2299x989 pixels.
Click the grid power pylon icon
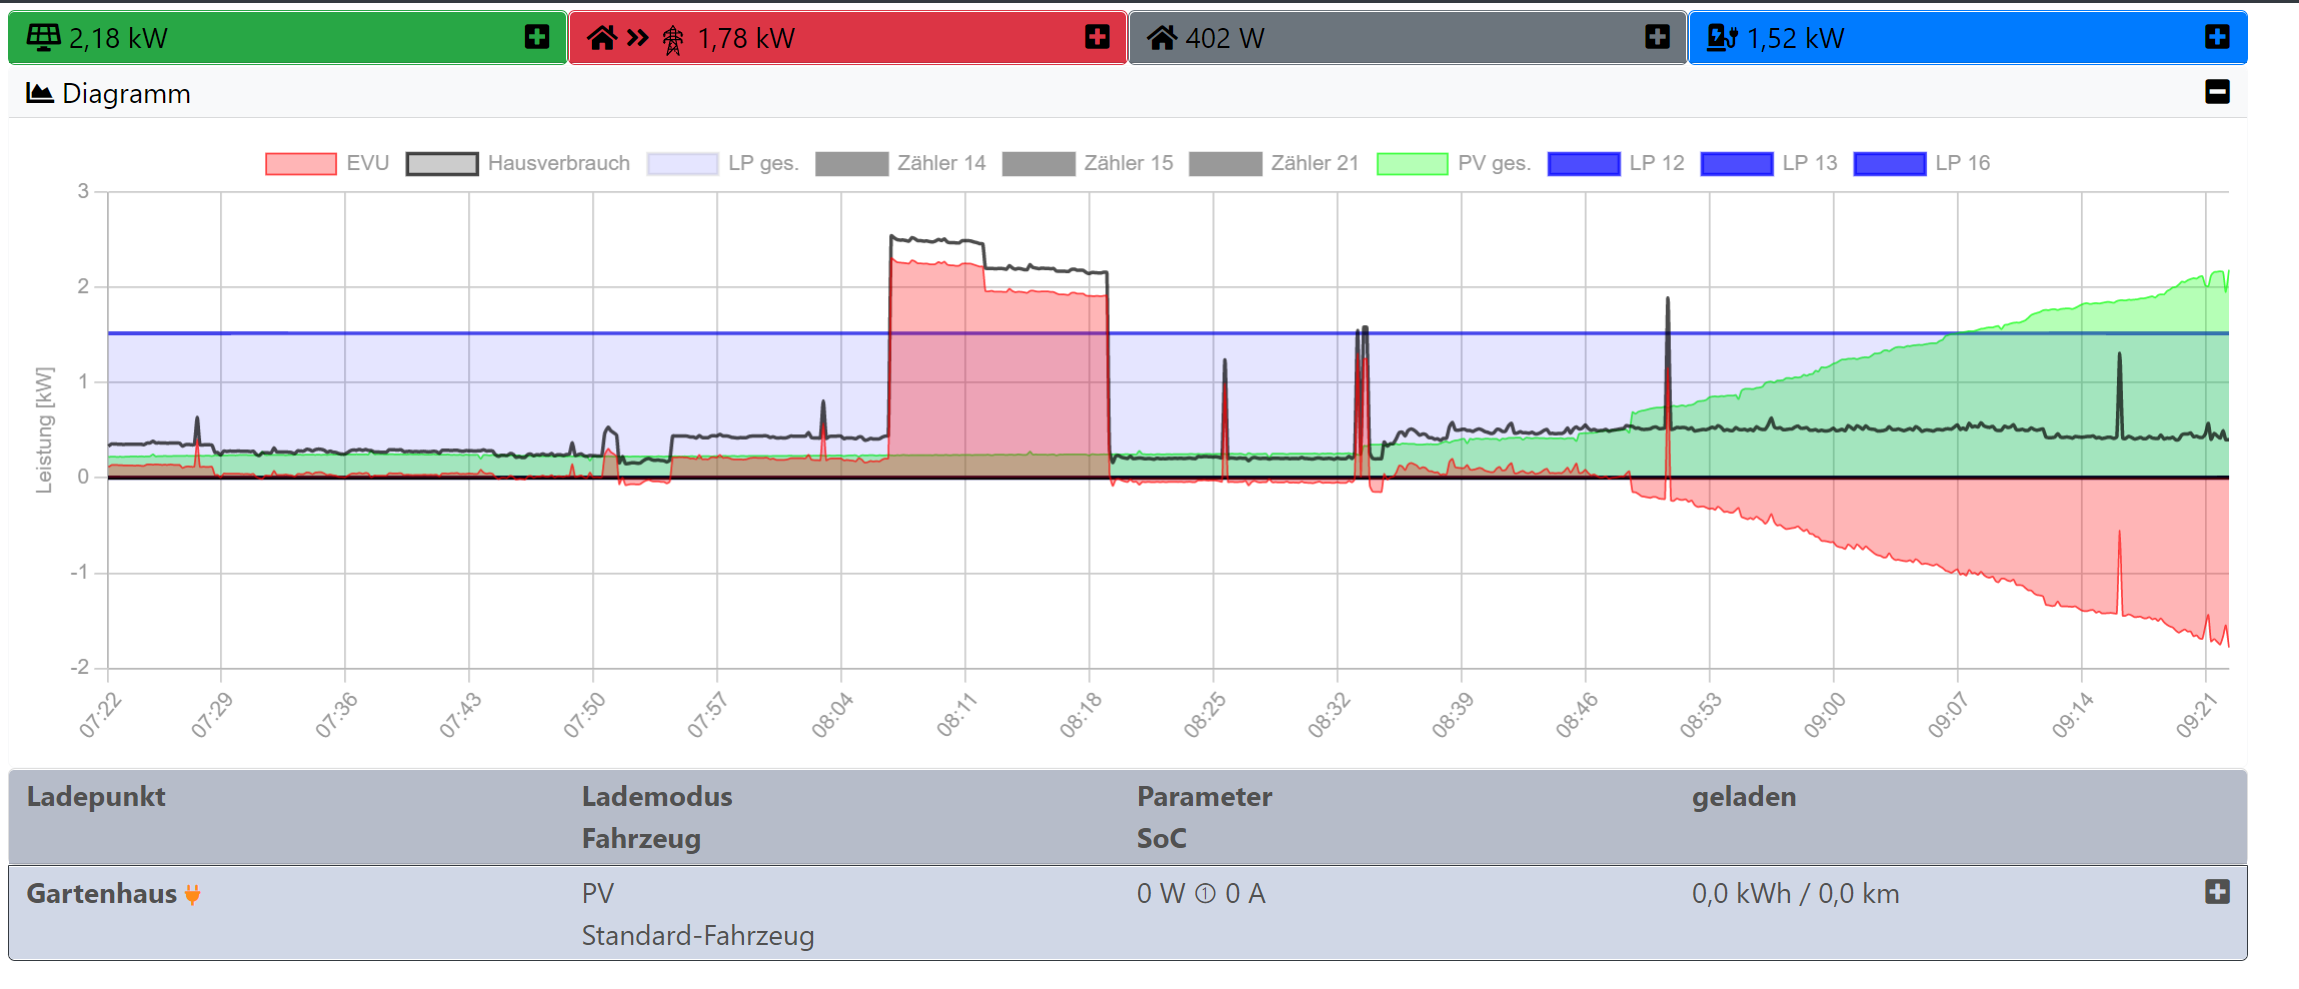673,39
